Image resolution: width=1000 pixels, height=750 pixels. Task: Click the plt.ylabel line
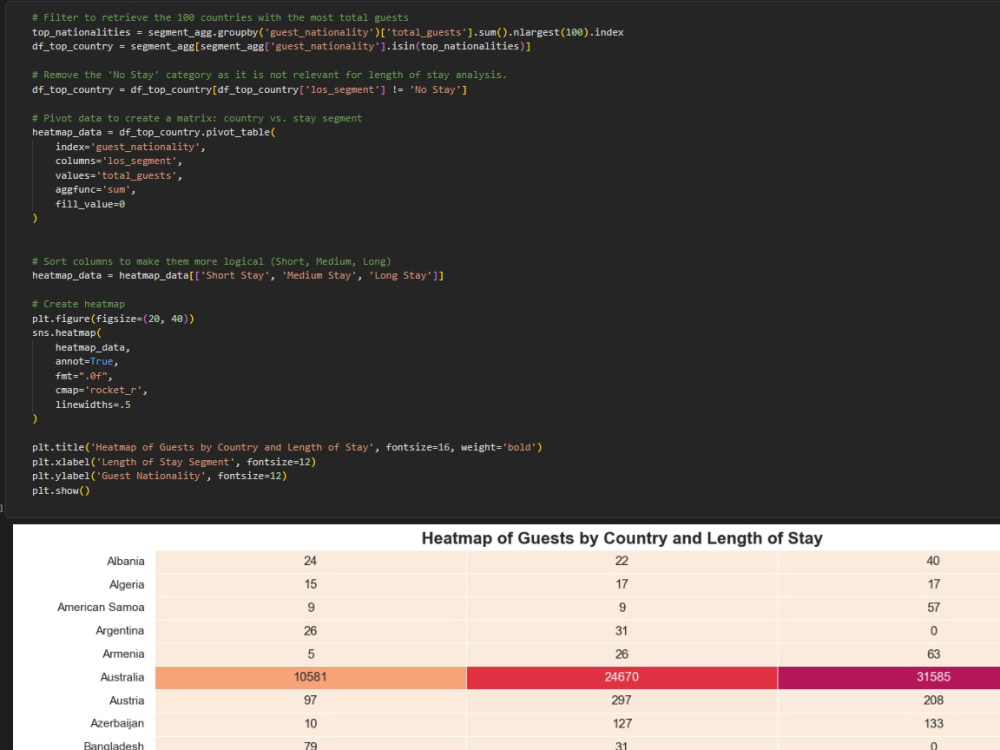159,476
